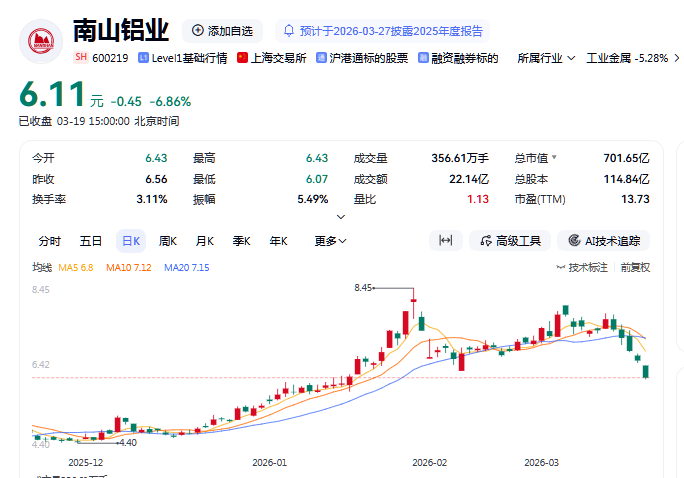Switch to the 分时 chart tab
The image size is (684, 478).
point(49,241)
